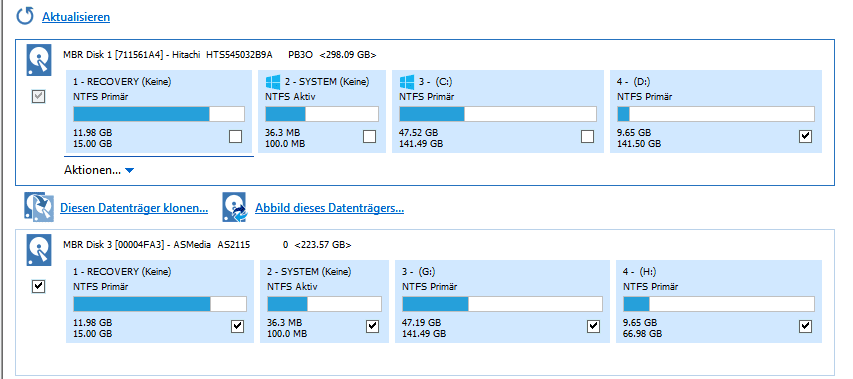The image size is (853, 379).
Task: Click the disk image icon
Action: click(x=234, y=207)
